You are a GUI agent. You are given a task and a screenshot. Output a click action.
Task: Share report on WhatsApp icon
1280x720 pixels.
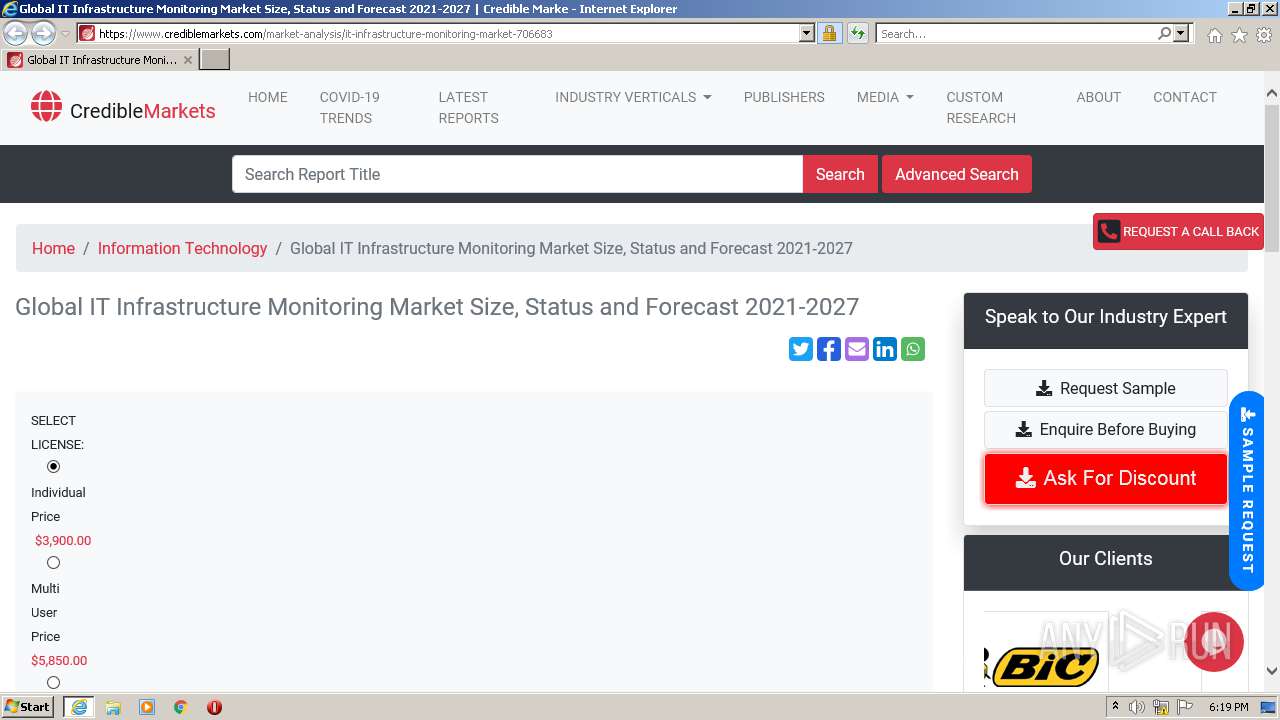coord(913,349)
